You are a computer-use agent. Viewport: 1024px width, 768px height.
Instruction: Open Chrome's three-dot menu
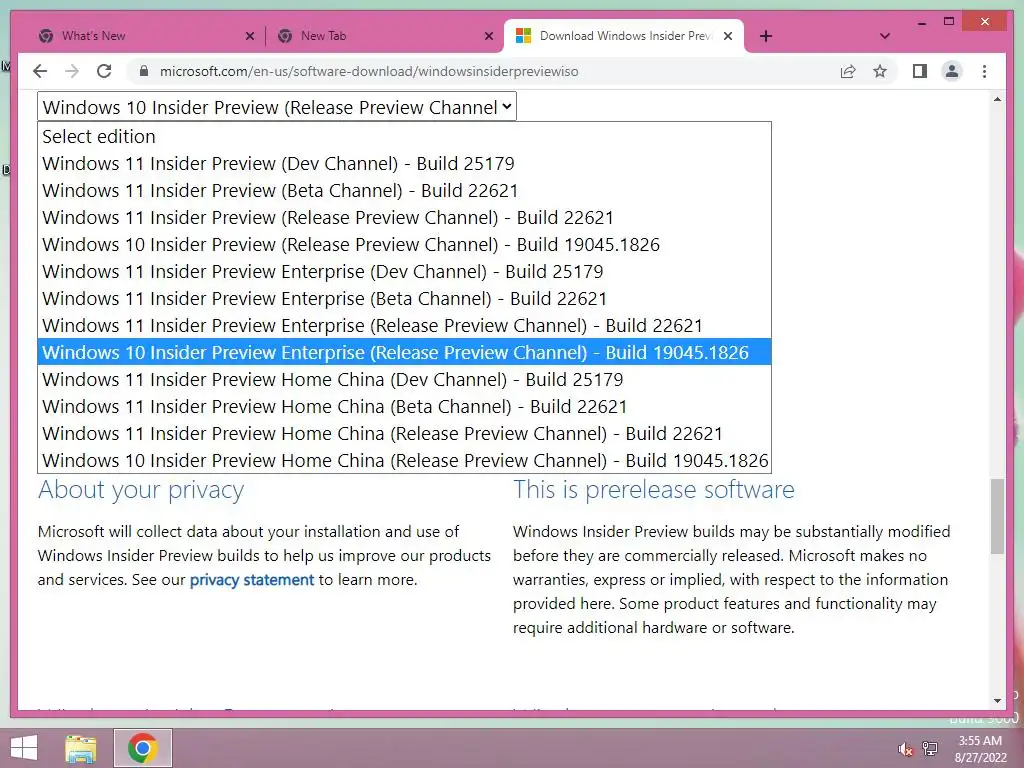(x=984, y=71)
